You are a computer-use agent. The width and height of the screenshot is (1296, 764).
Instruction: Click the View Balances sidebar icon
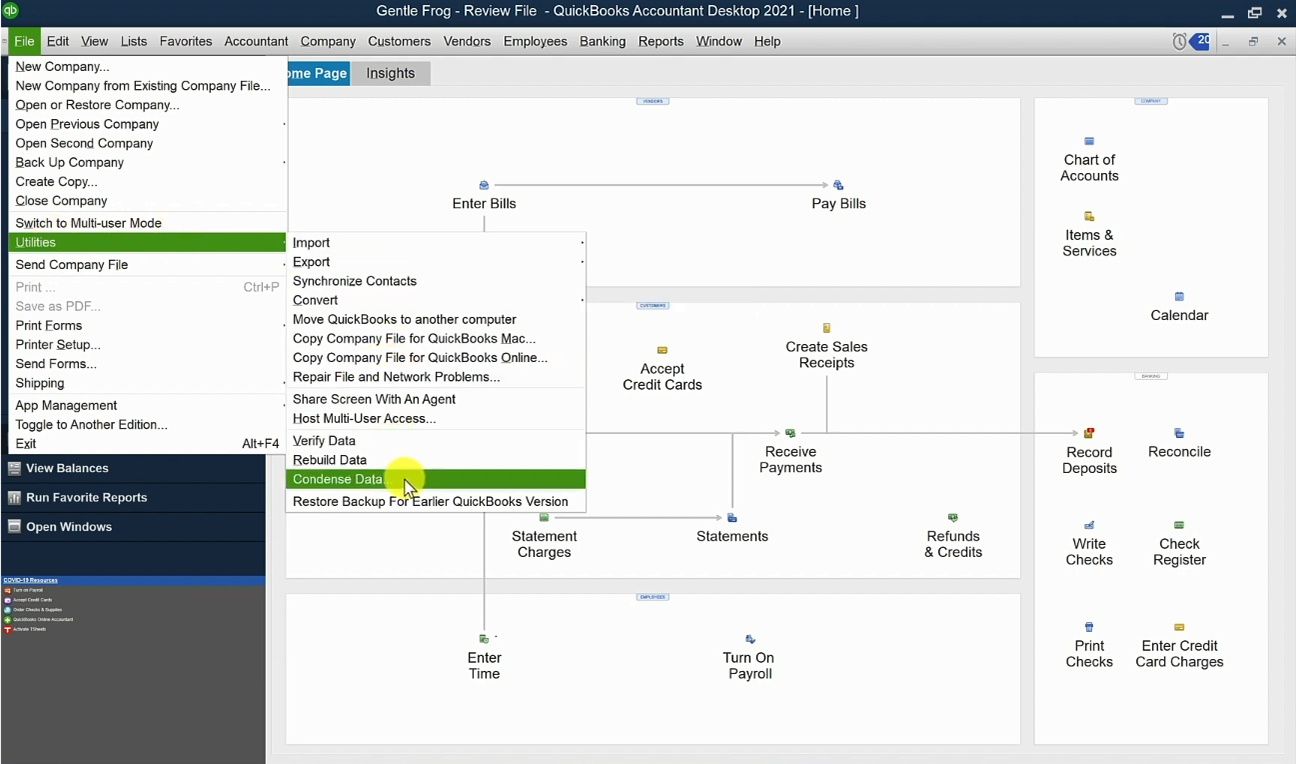[x=14, y=468]
